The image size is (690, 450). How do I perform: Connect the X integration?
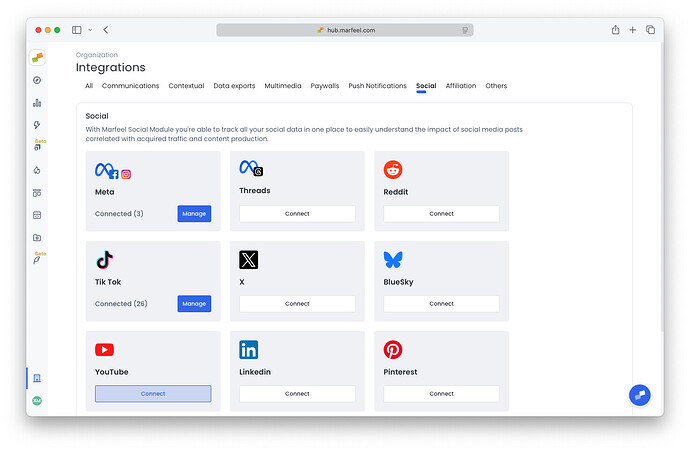[297, 304]
